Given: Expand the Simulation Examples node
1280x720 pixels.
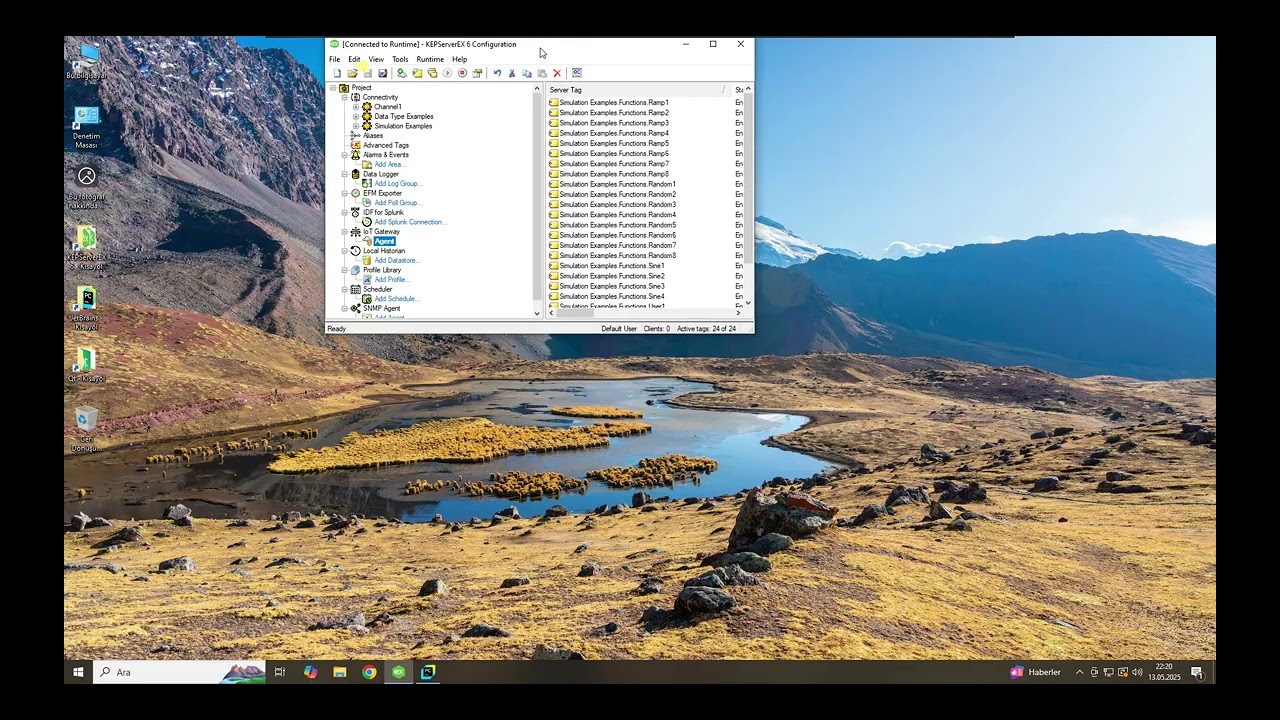Looking at the screenshot, I should tap(356, 126).
